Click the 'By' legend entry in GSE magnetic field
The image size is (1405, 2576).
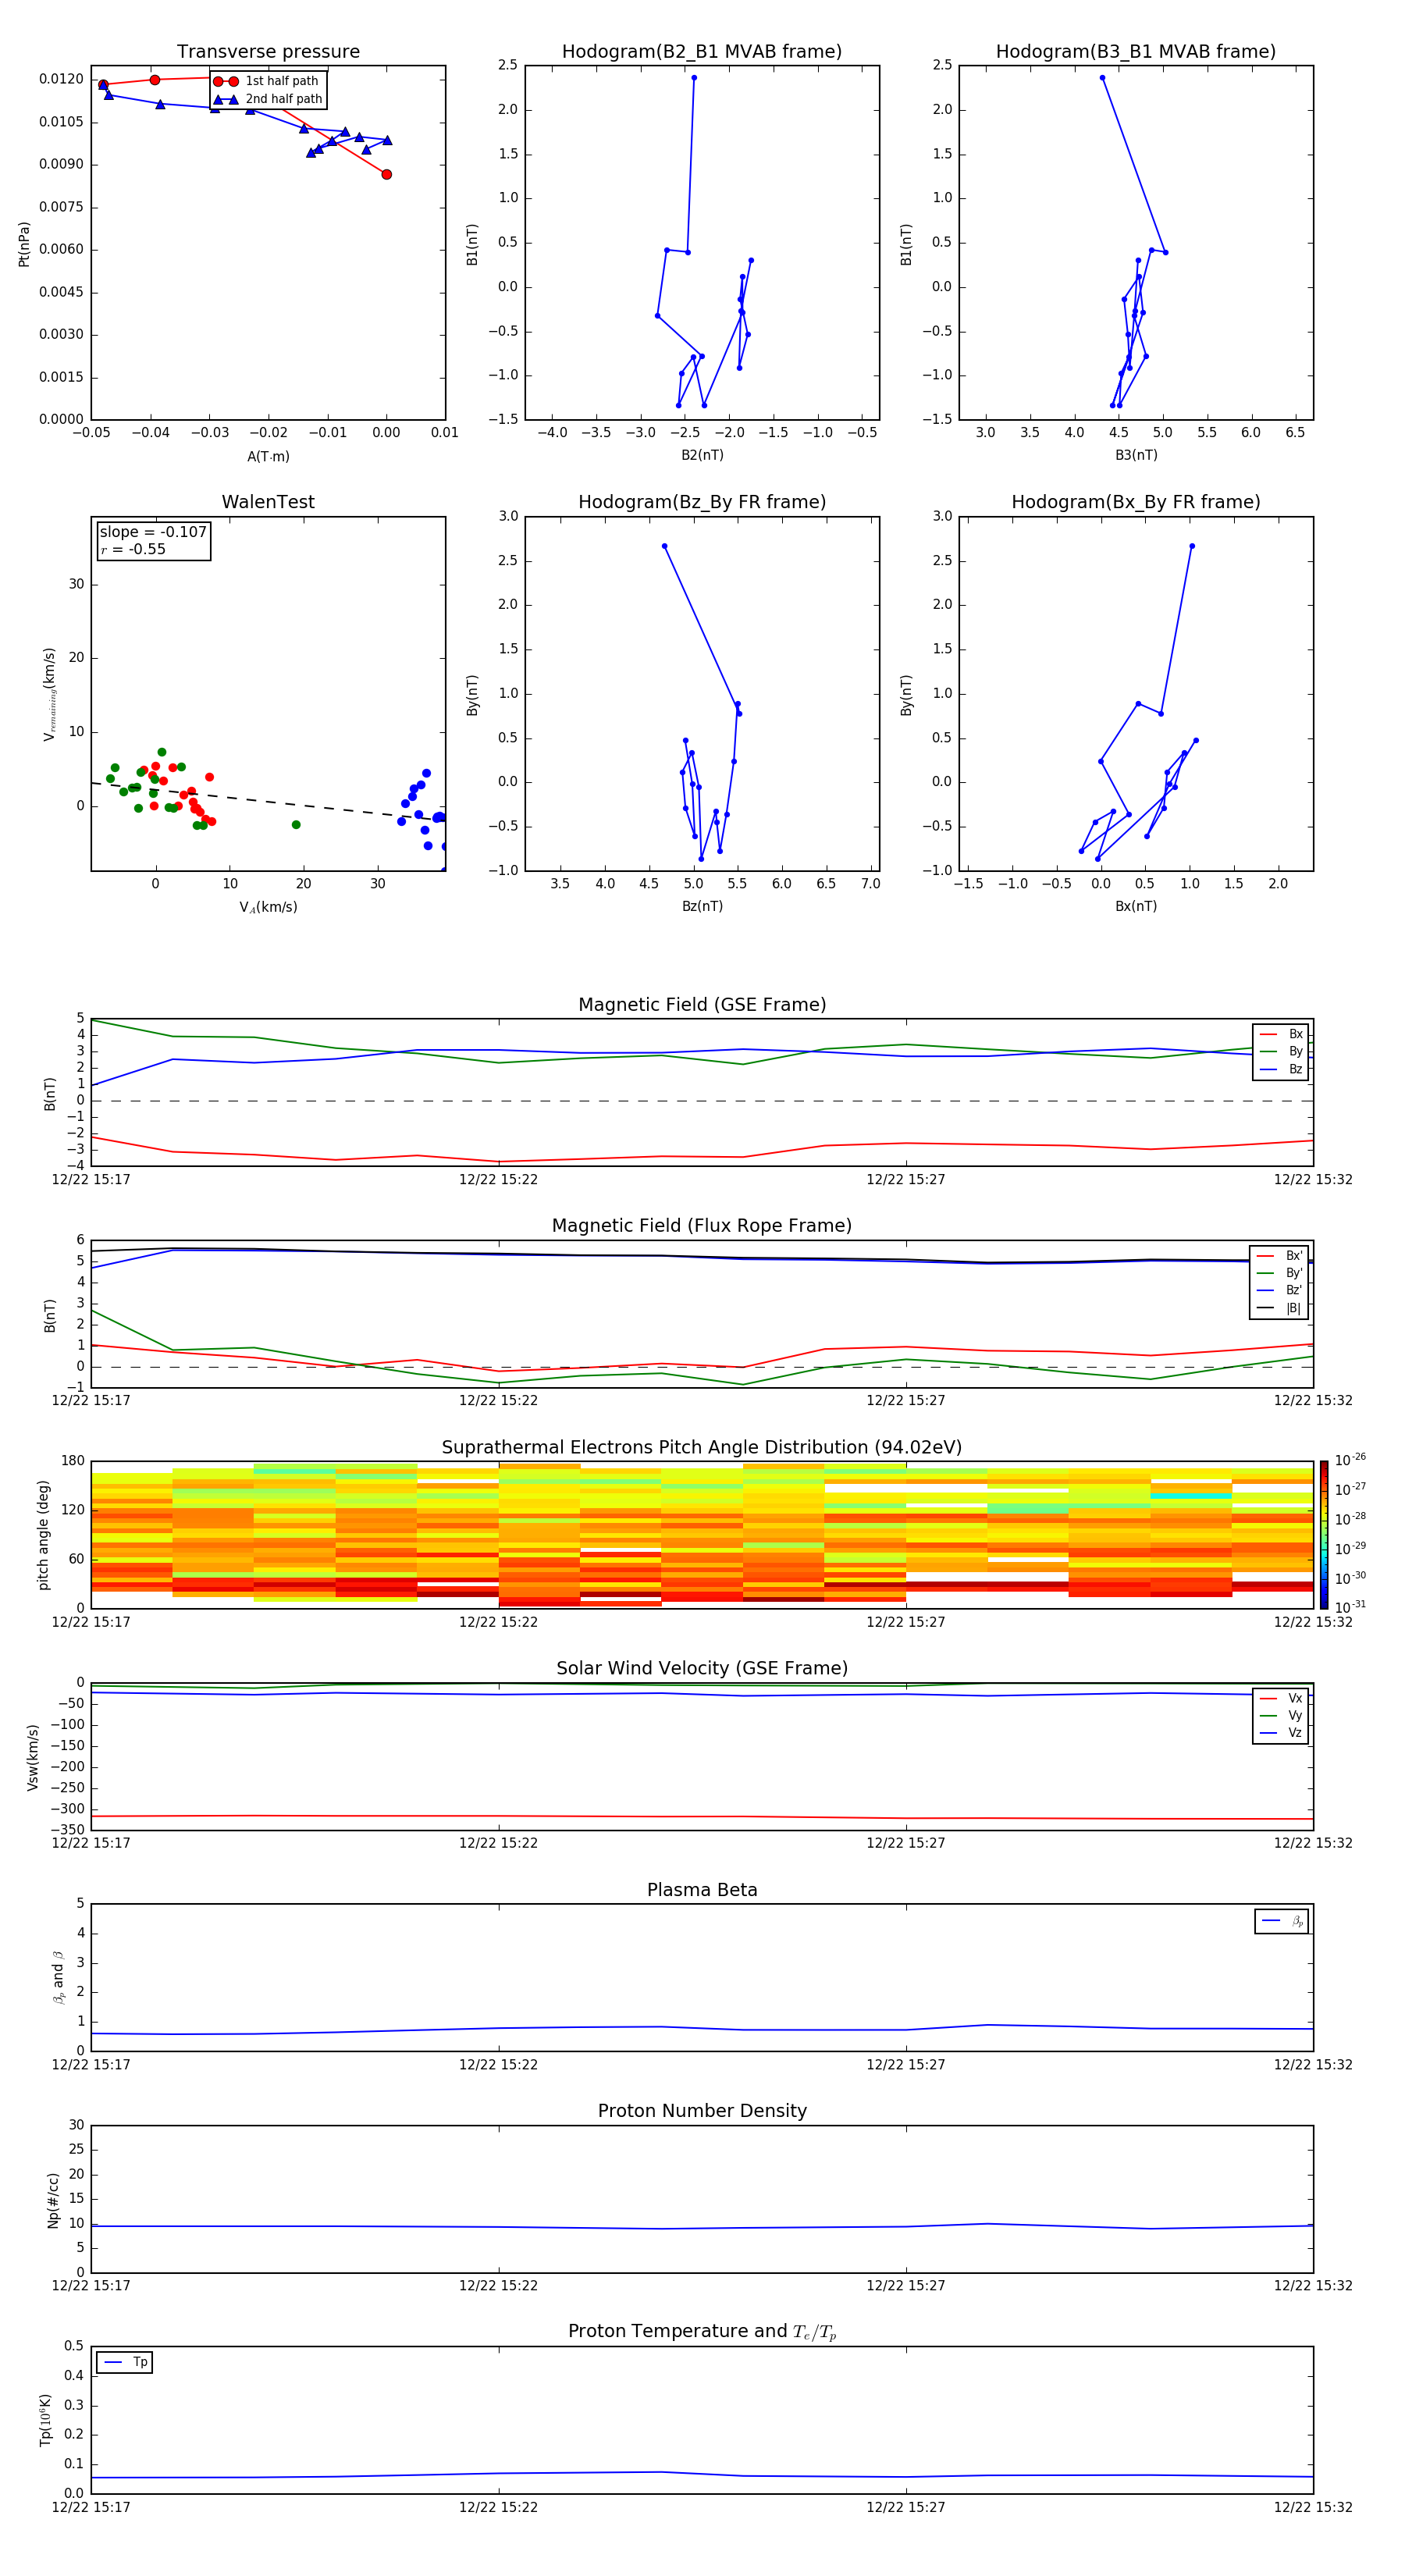point(1281,1052)
